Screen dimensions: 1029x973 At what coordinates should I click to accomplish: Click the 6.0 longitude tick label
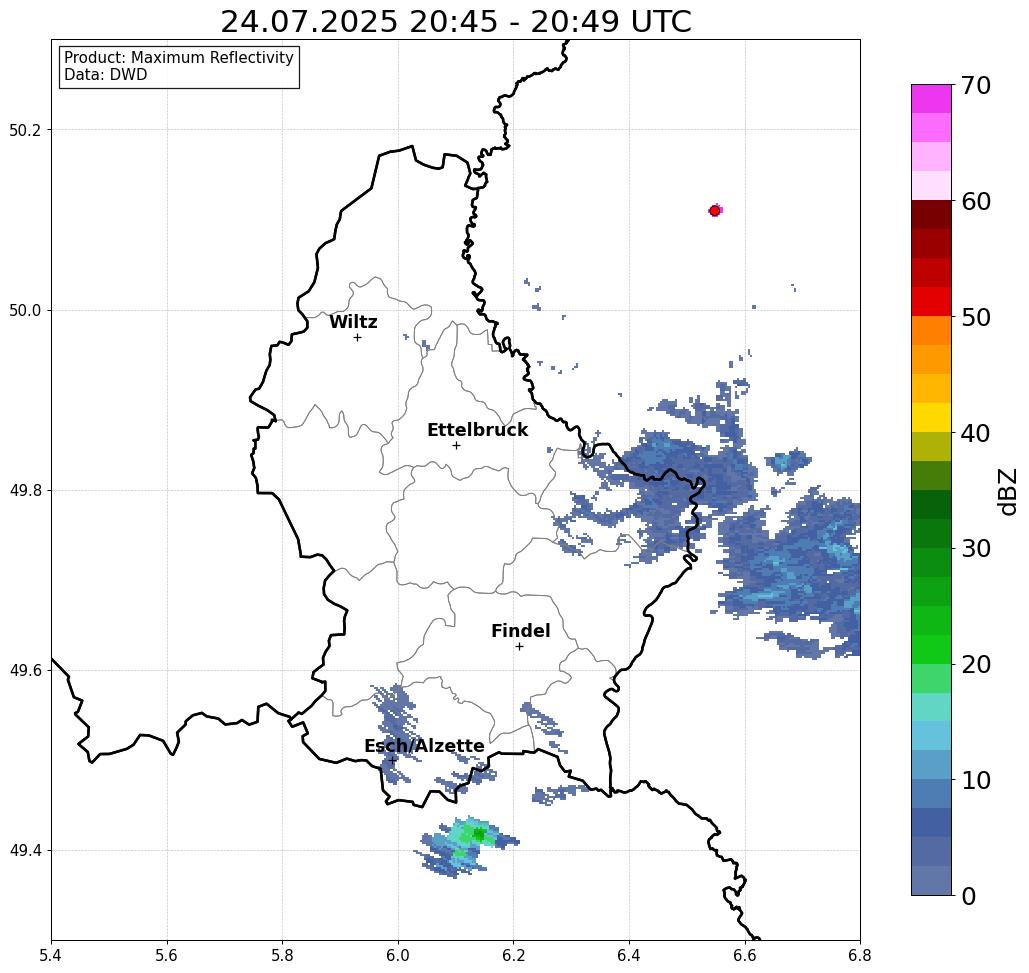(x=398, y=955)
